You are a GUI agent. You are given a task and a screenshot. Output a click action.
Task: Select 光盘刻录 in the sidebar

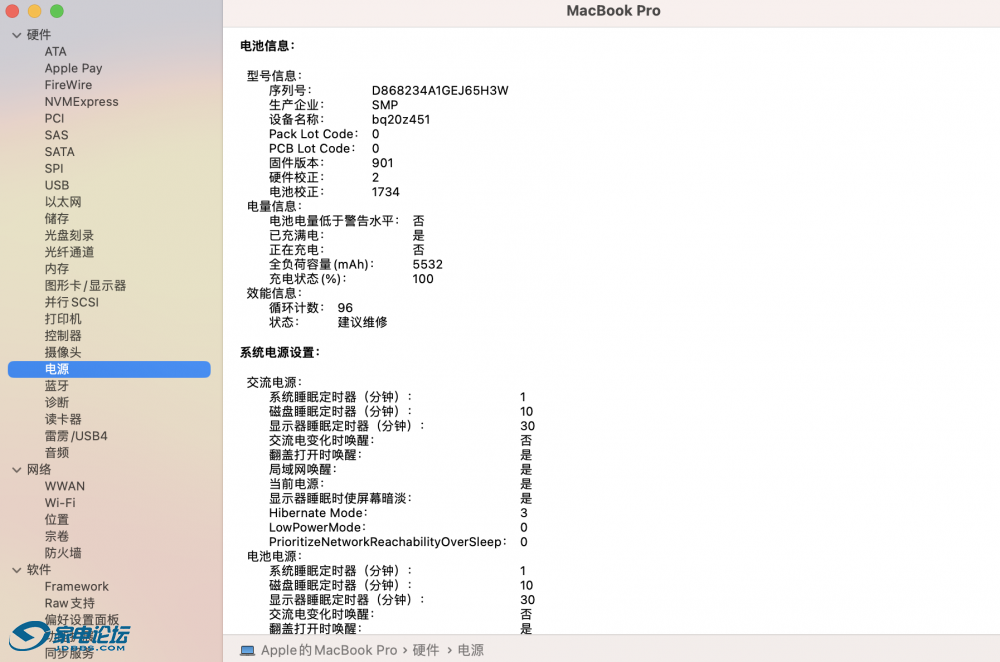pyautogui.click(x=70, y=235)
